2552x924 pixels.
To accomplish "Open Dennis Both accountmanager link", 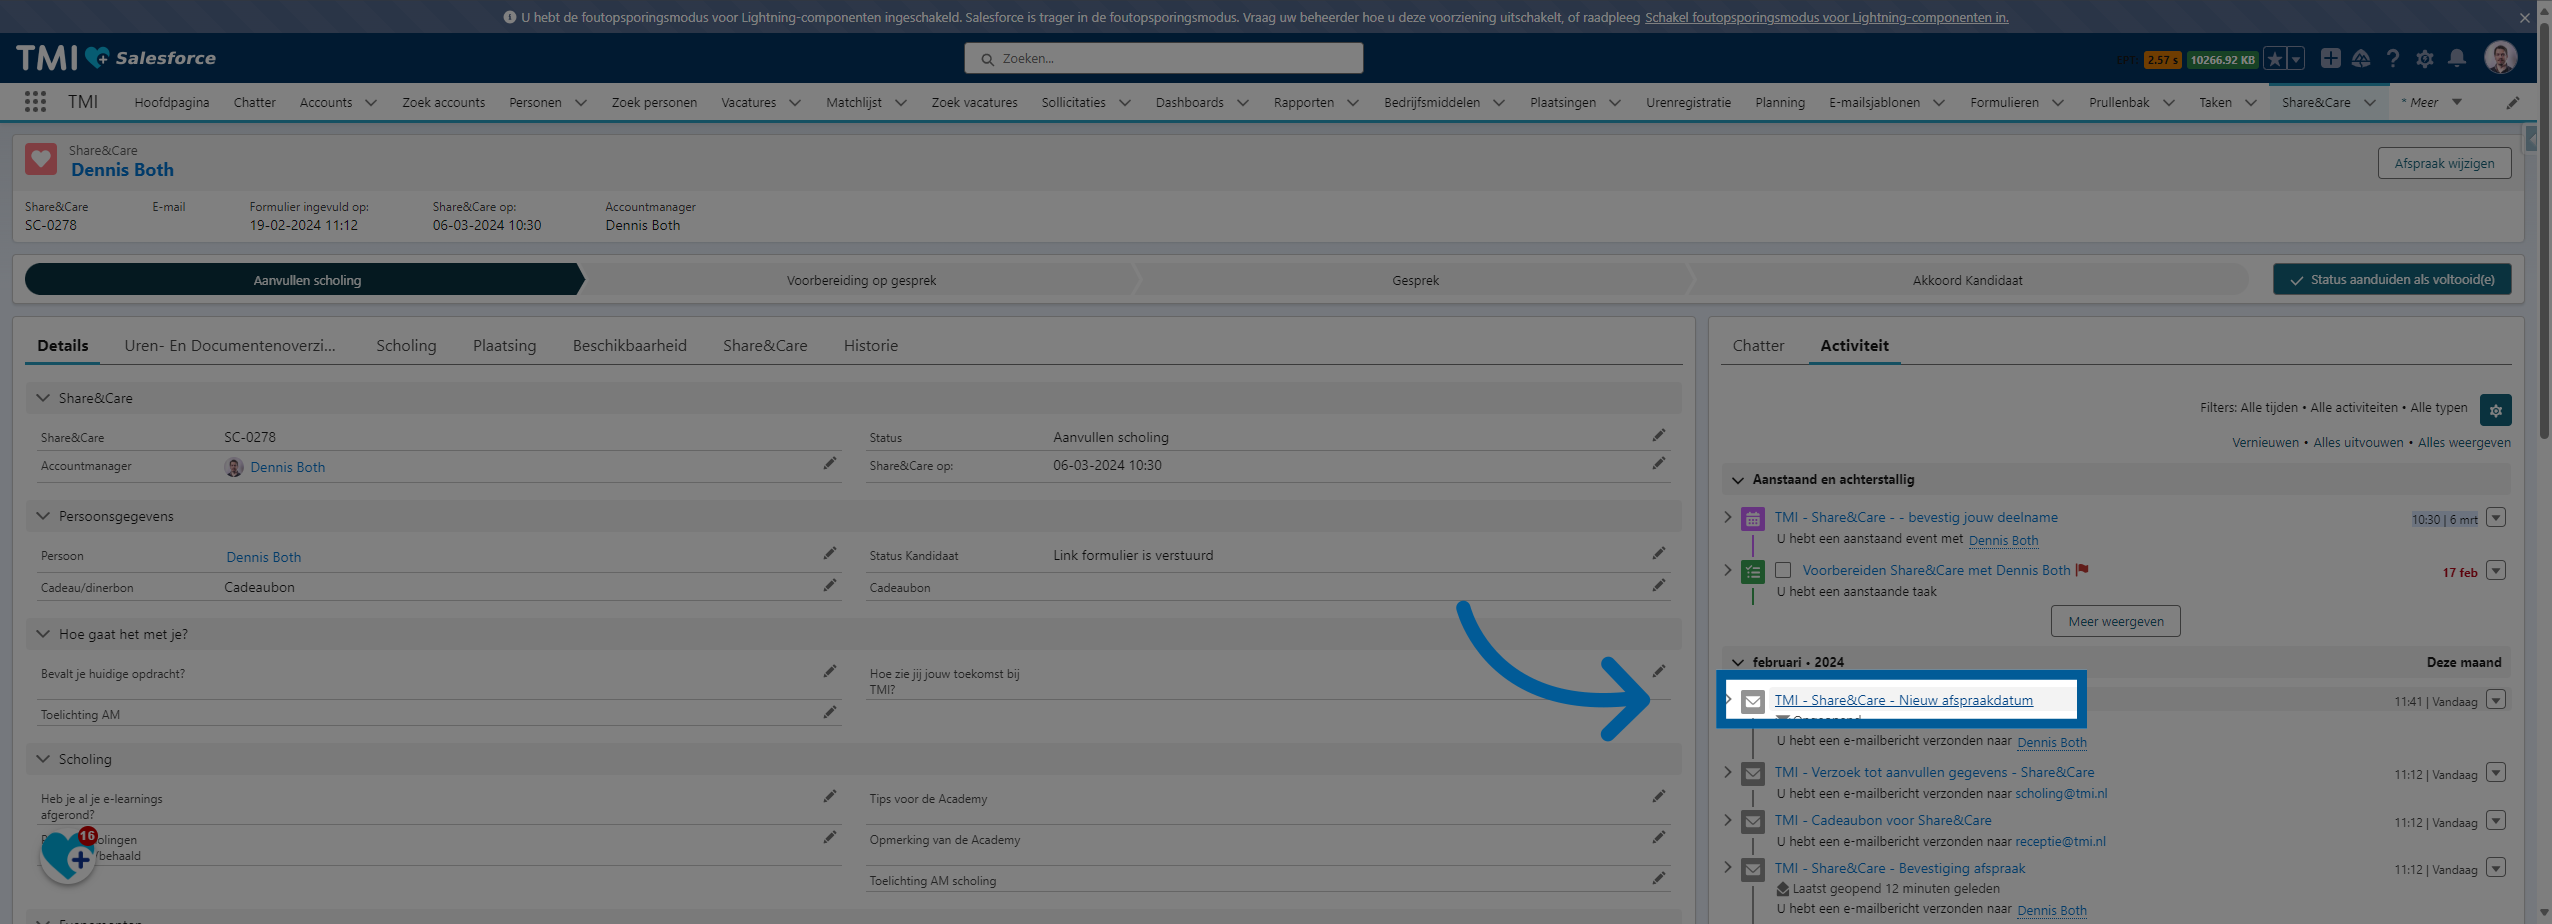I will coord(287,467).
